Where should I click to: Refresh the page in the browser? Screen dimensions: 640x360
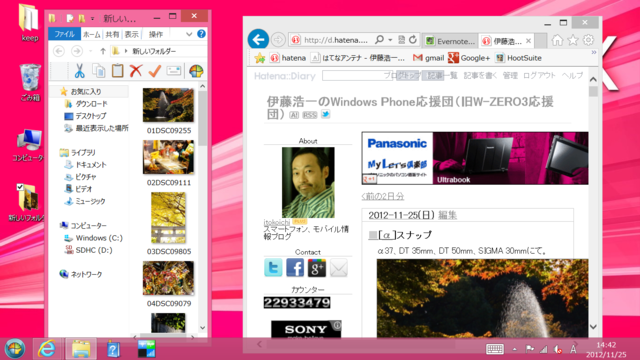pos(413,40)
